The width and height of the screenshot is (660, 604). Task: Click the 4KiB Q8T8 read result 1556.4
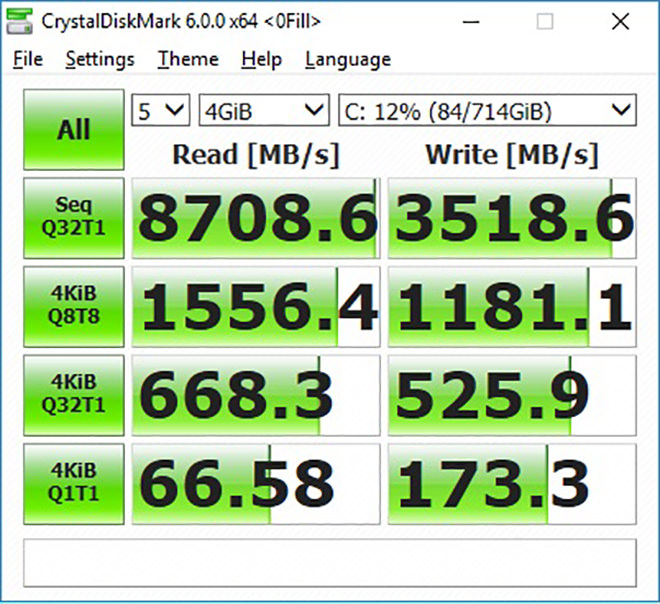tap(256, 306)
